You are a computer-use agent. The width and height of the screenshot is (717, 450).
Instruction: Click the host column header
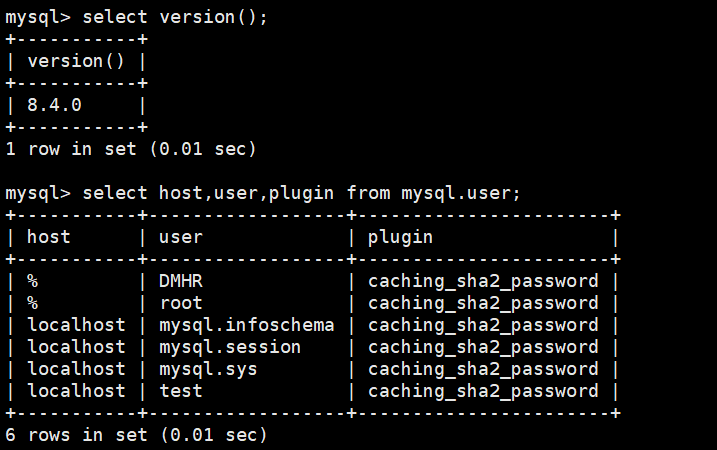tap(48, 237)
